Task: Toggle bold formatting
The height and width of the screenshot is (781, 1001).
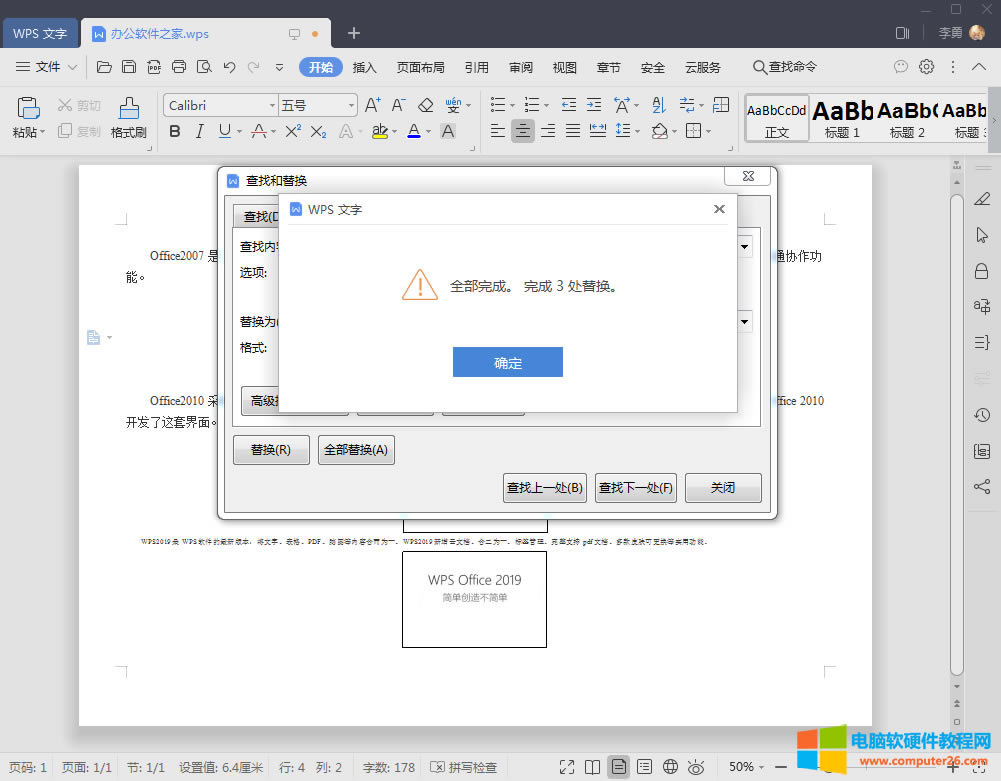Action: 175,131
